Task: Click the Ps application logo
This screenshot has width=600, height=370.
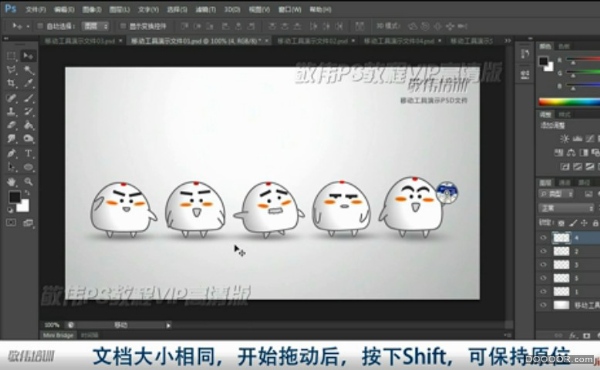Action: (10, 8)
